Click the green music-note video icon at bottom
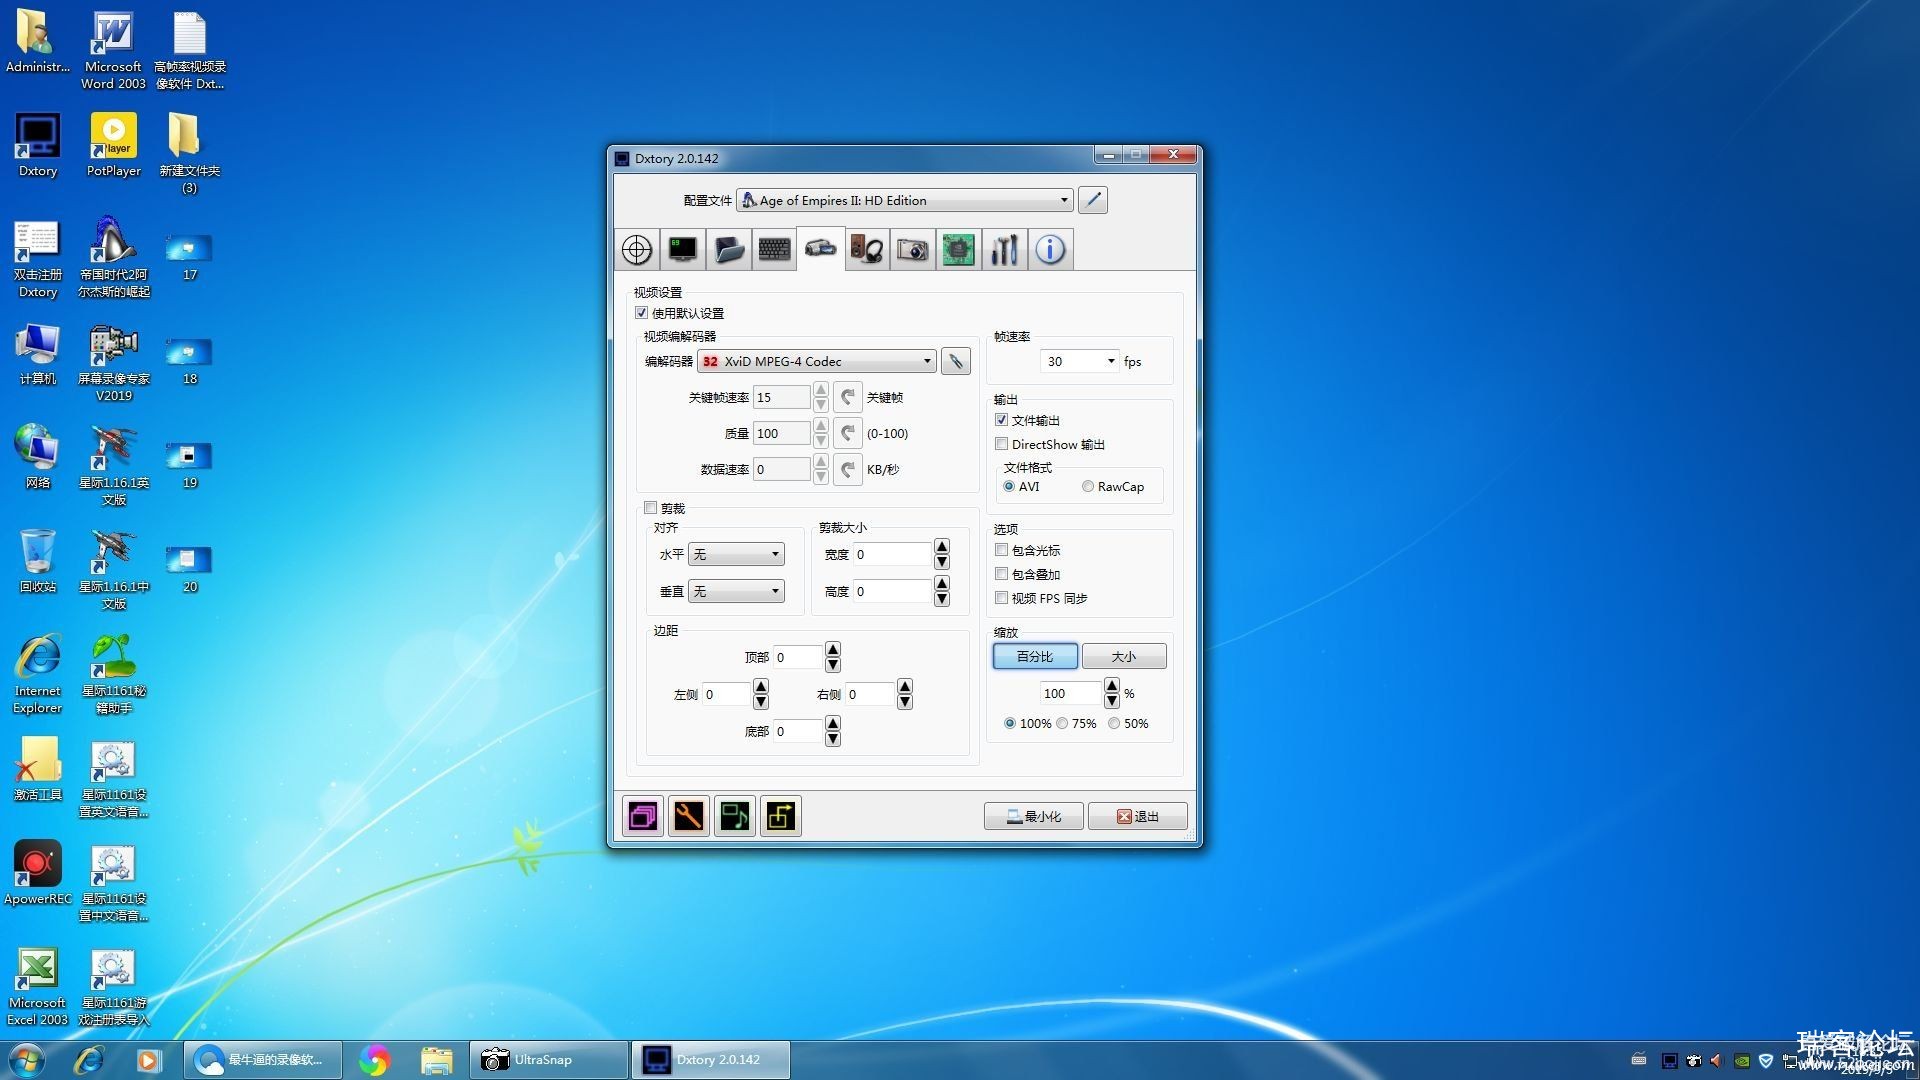The height and width of the screenshot is (1080, 1920). click(x=734, y=816)
